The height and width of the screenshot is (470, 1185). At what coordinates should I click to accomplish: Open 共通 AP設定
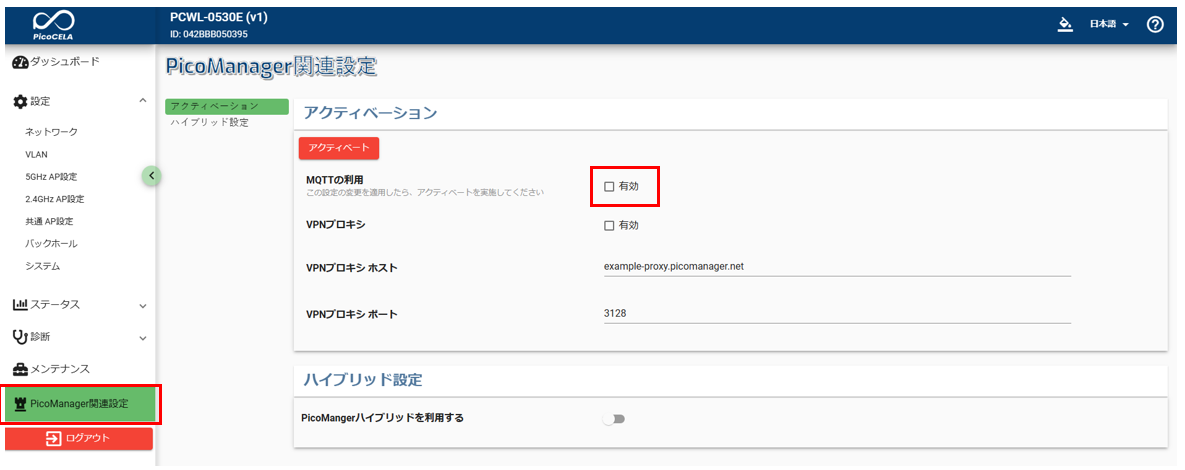49,221
